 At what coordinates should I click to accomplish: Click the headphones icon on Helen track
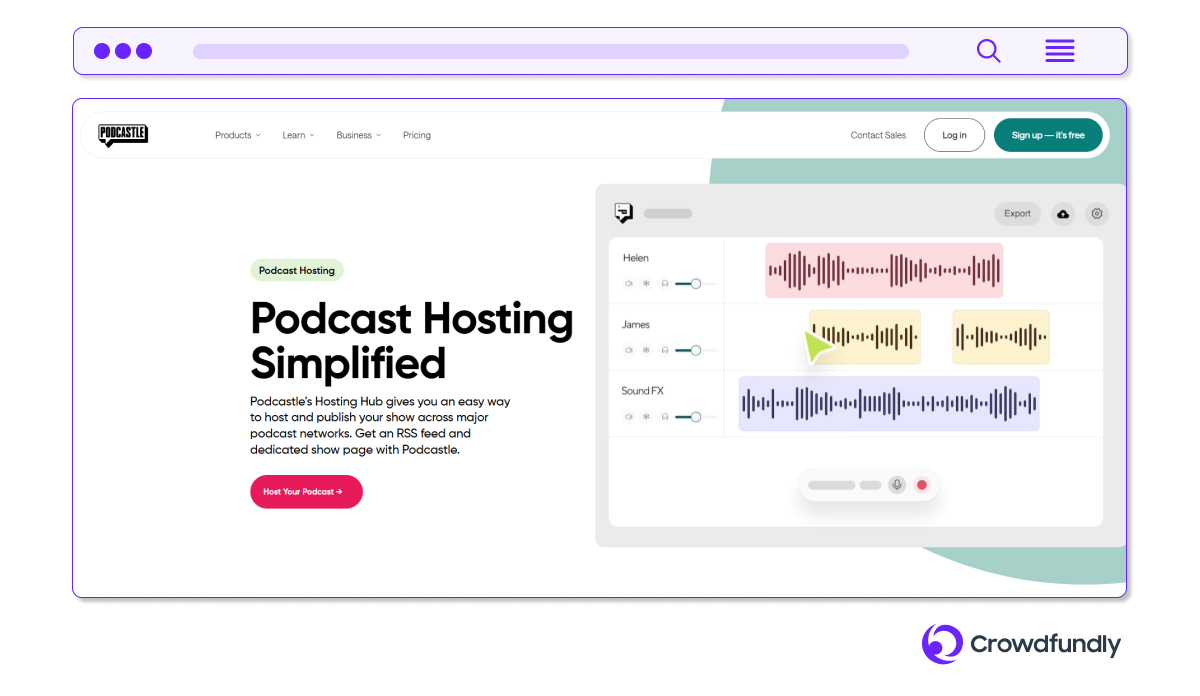[x=664, y=284]
